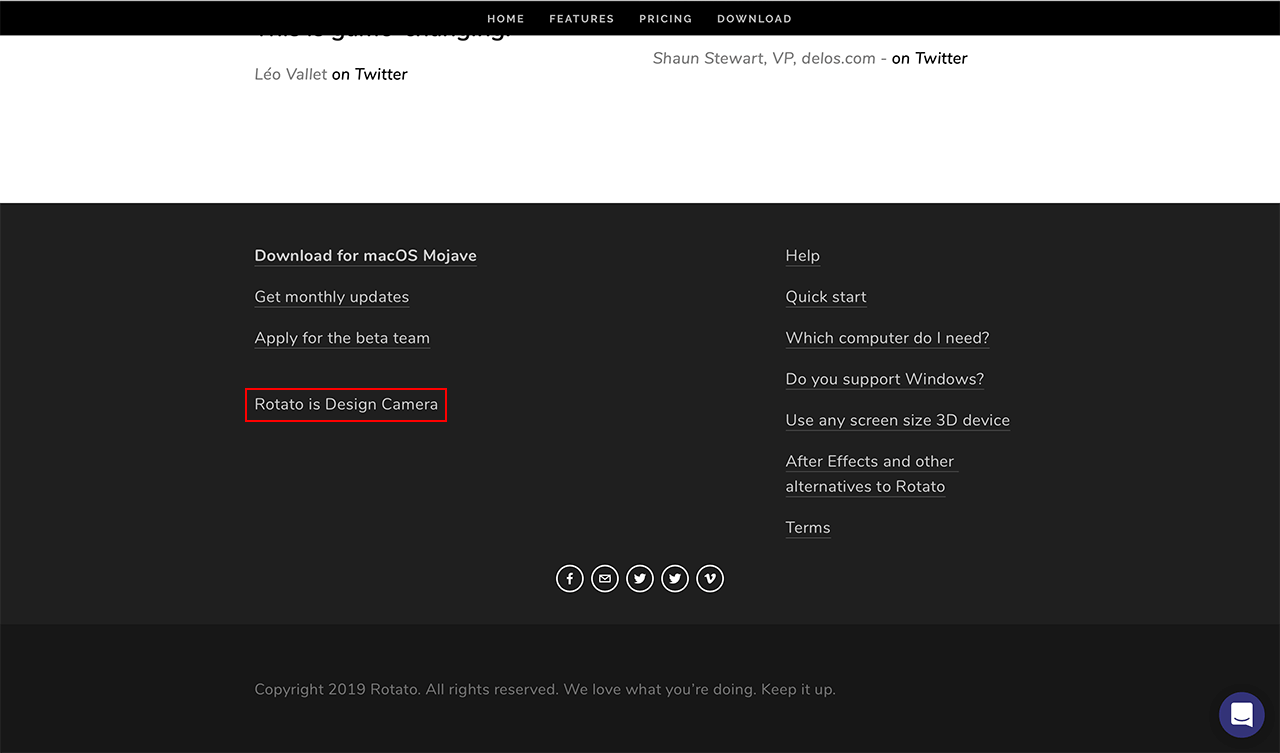Go to Home in the top navigation

[505, 19]
